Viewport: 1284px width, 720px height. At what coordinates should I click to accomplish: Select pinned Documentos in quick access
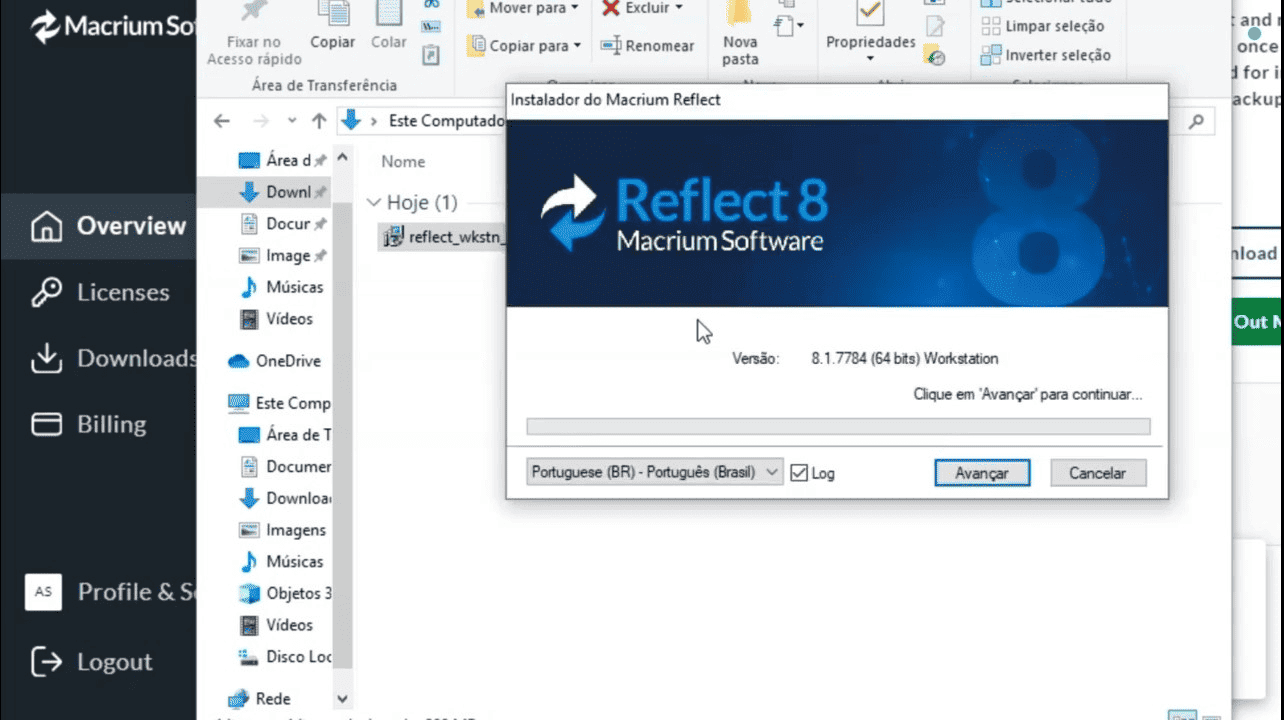coord(282,224)
